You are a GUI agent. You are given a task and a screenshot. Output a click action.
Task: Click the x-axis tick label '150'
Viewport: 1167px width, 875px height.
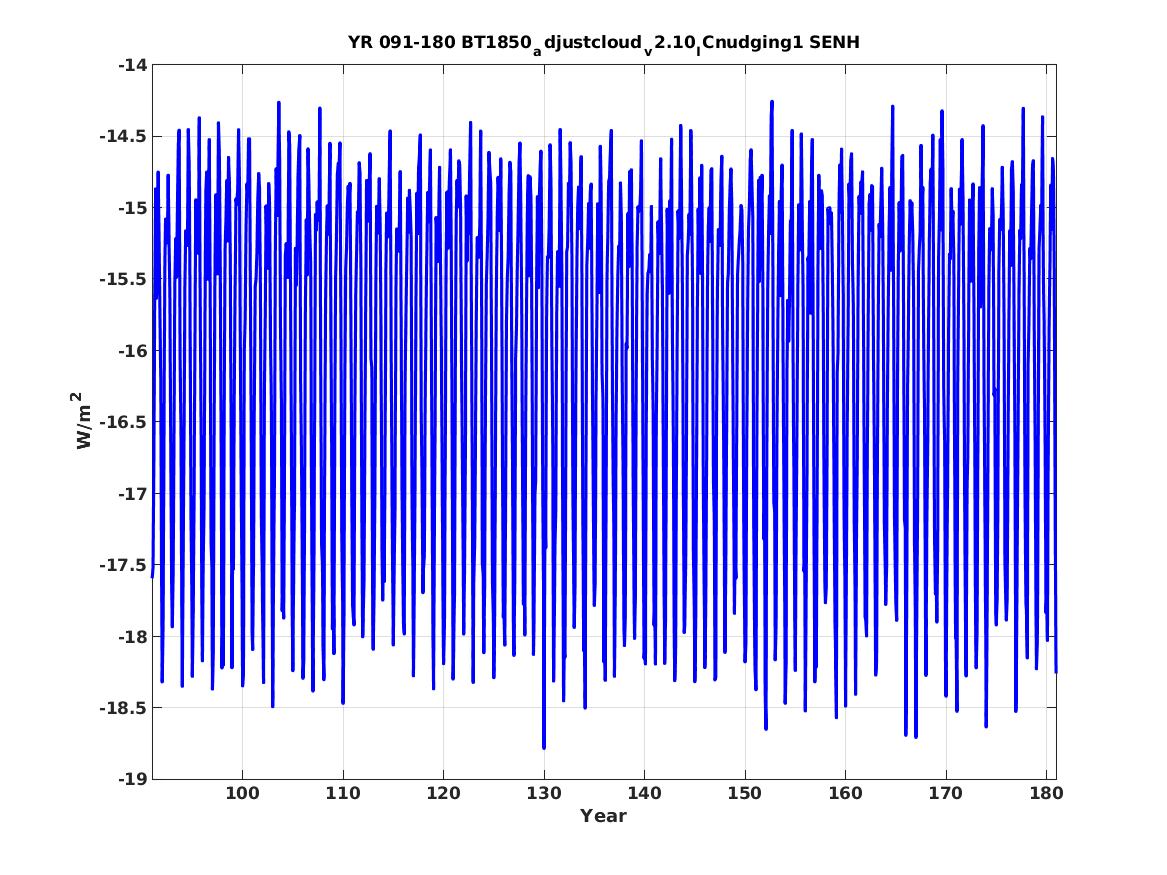(744, 793)
